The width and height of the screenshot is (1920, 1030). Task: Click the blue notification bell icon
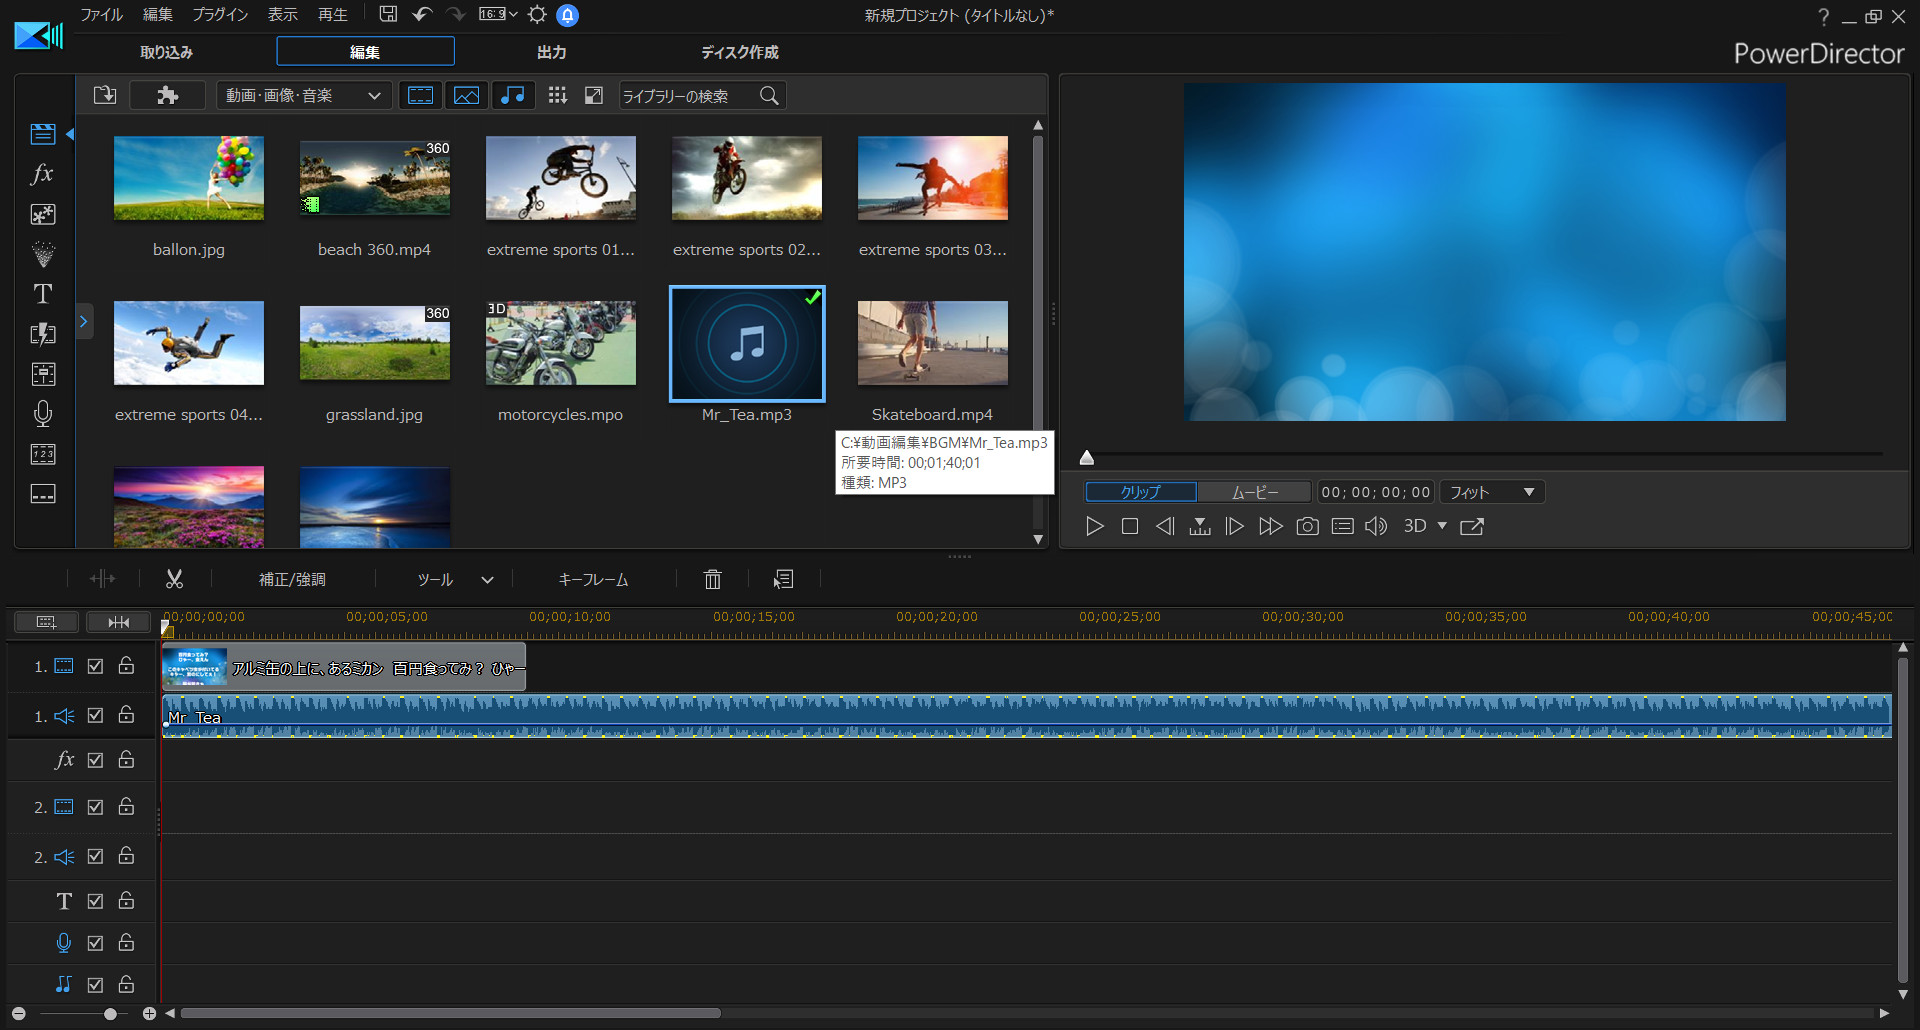click(x=567, y=15)
